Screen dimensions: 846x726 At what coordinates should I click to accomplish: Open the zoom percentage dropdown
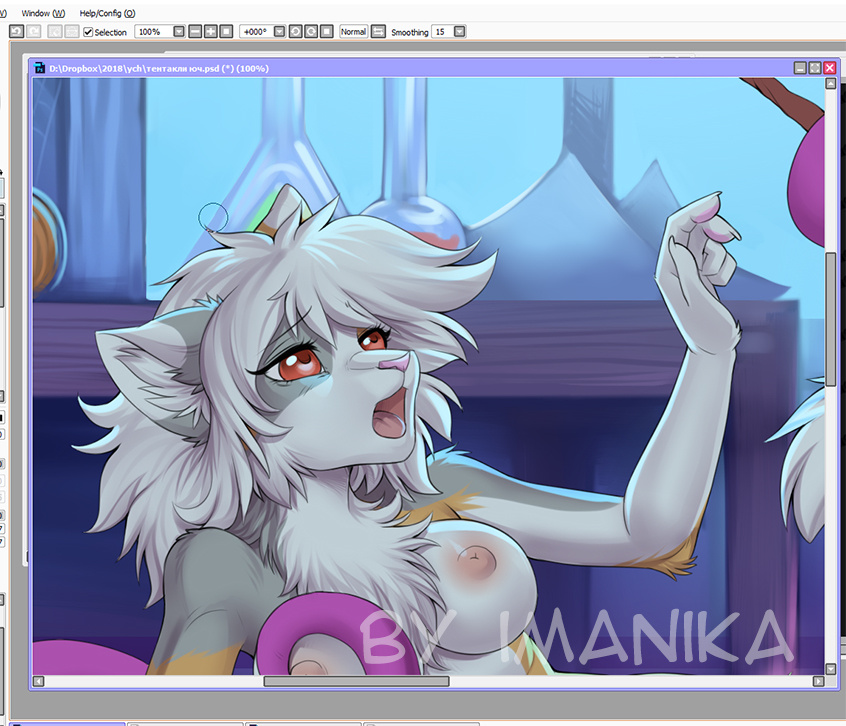click(179, 32)
